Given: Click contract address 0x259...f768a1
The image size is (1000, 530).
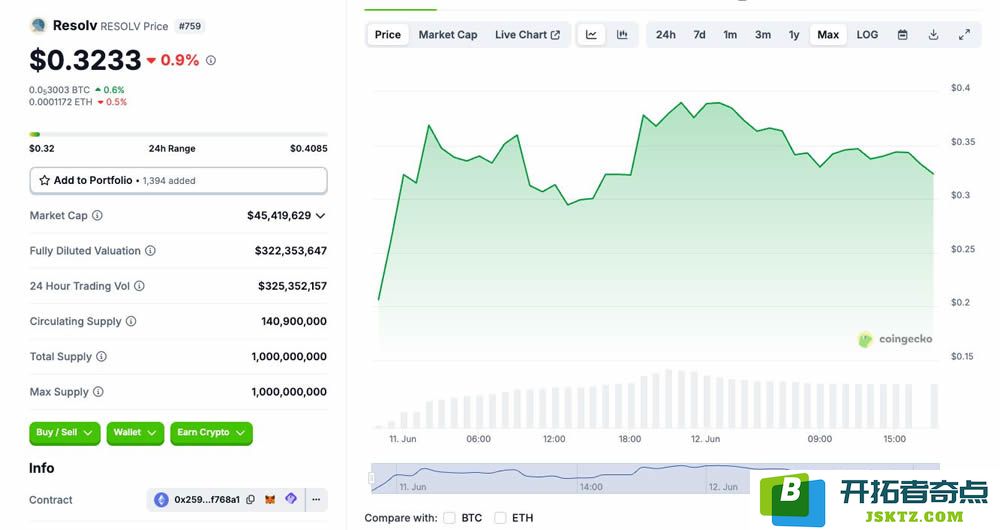Looking at the screenshot, I should click(x=207, y=499).
